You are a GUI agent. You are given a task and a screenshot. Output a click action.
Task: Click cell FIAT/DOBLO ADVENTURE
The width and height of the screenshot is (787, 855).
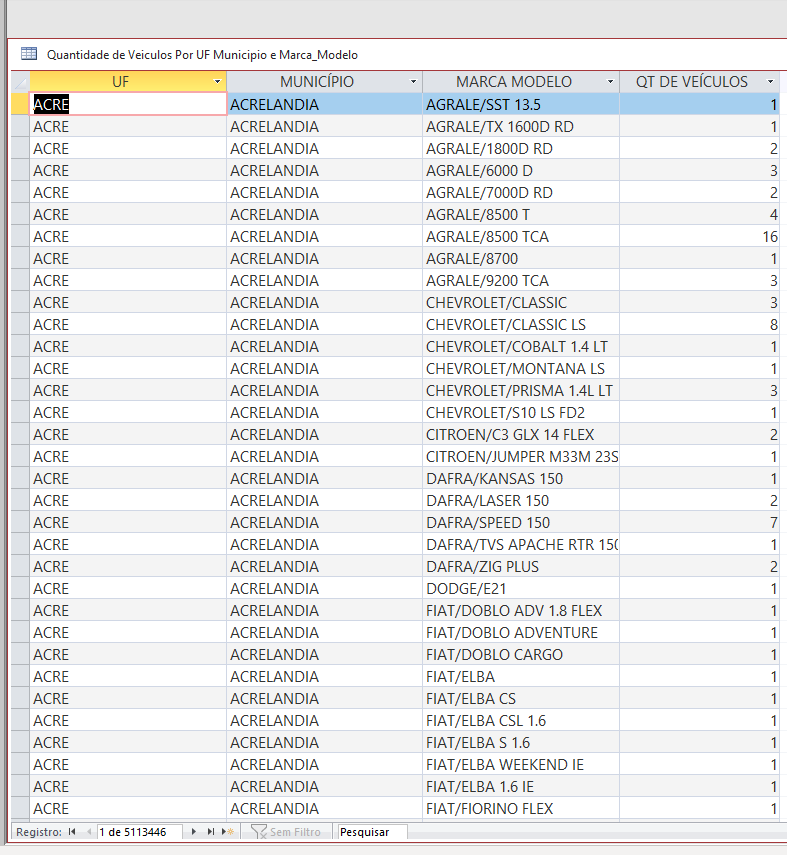(x=521, y=633)
